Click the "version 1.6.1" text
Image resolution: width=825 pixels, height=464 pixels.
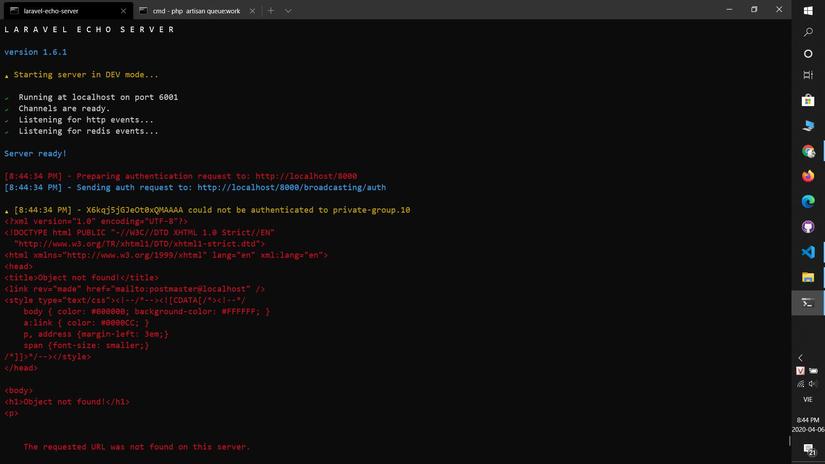click(x=35, y=52)
